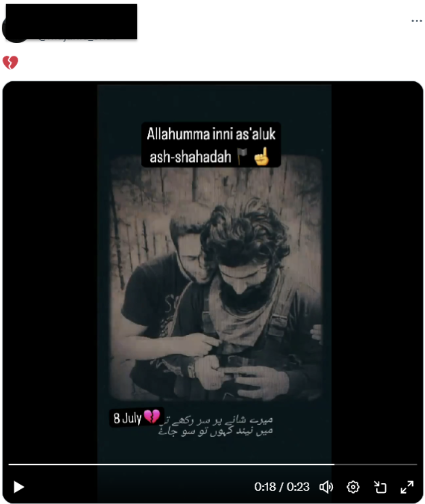
Task: Click the played portion of progress bar
Action: click(171, 464)
